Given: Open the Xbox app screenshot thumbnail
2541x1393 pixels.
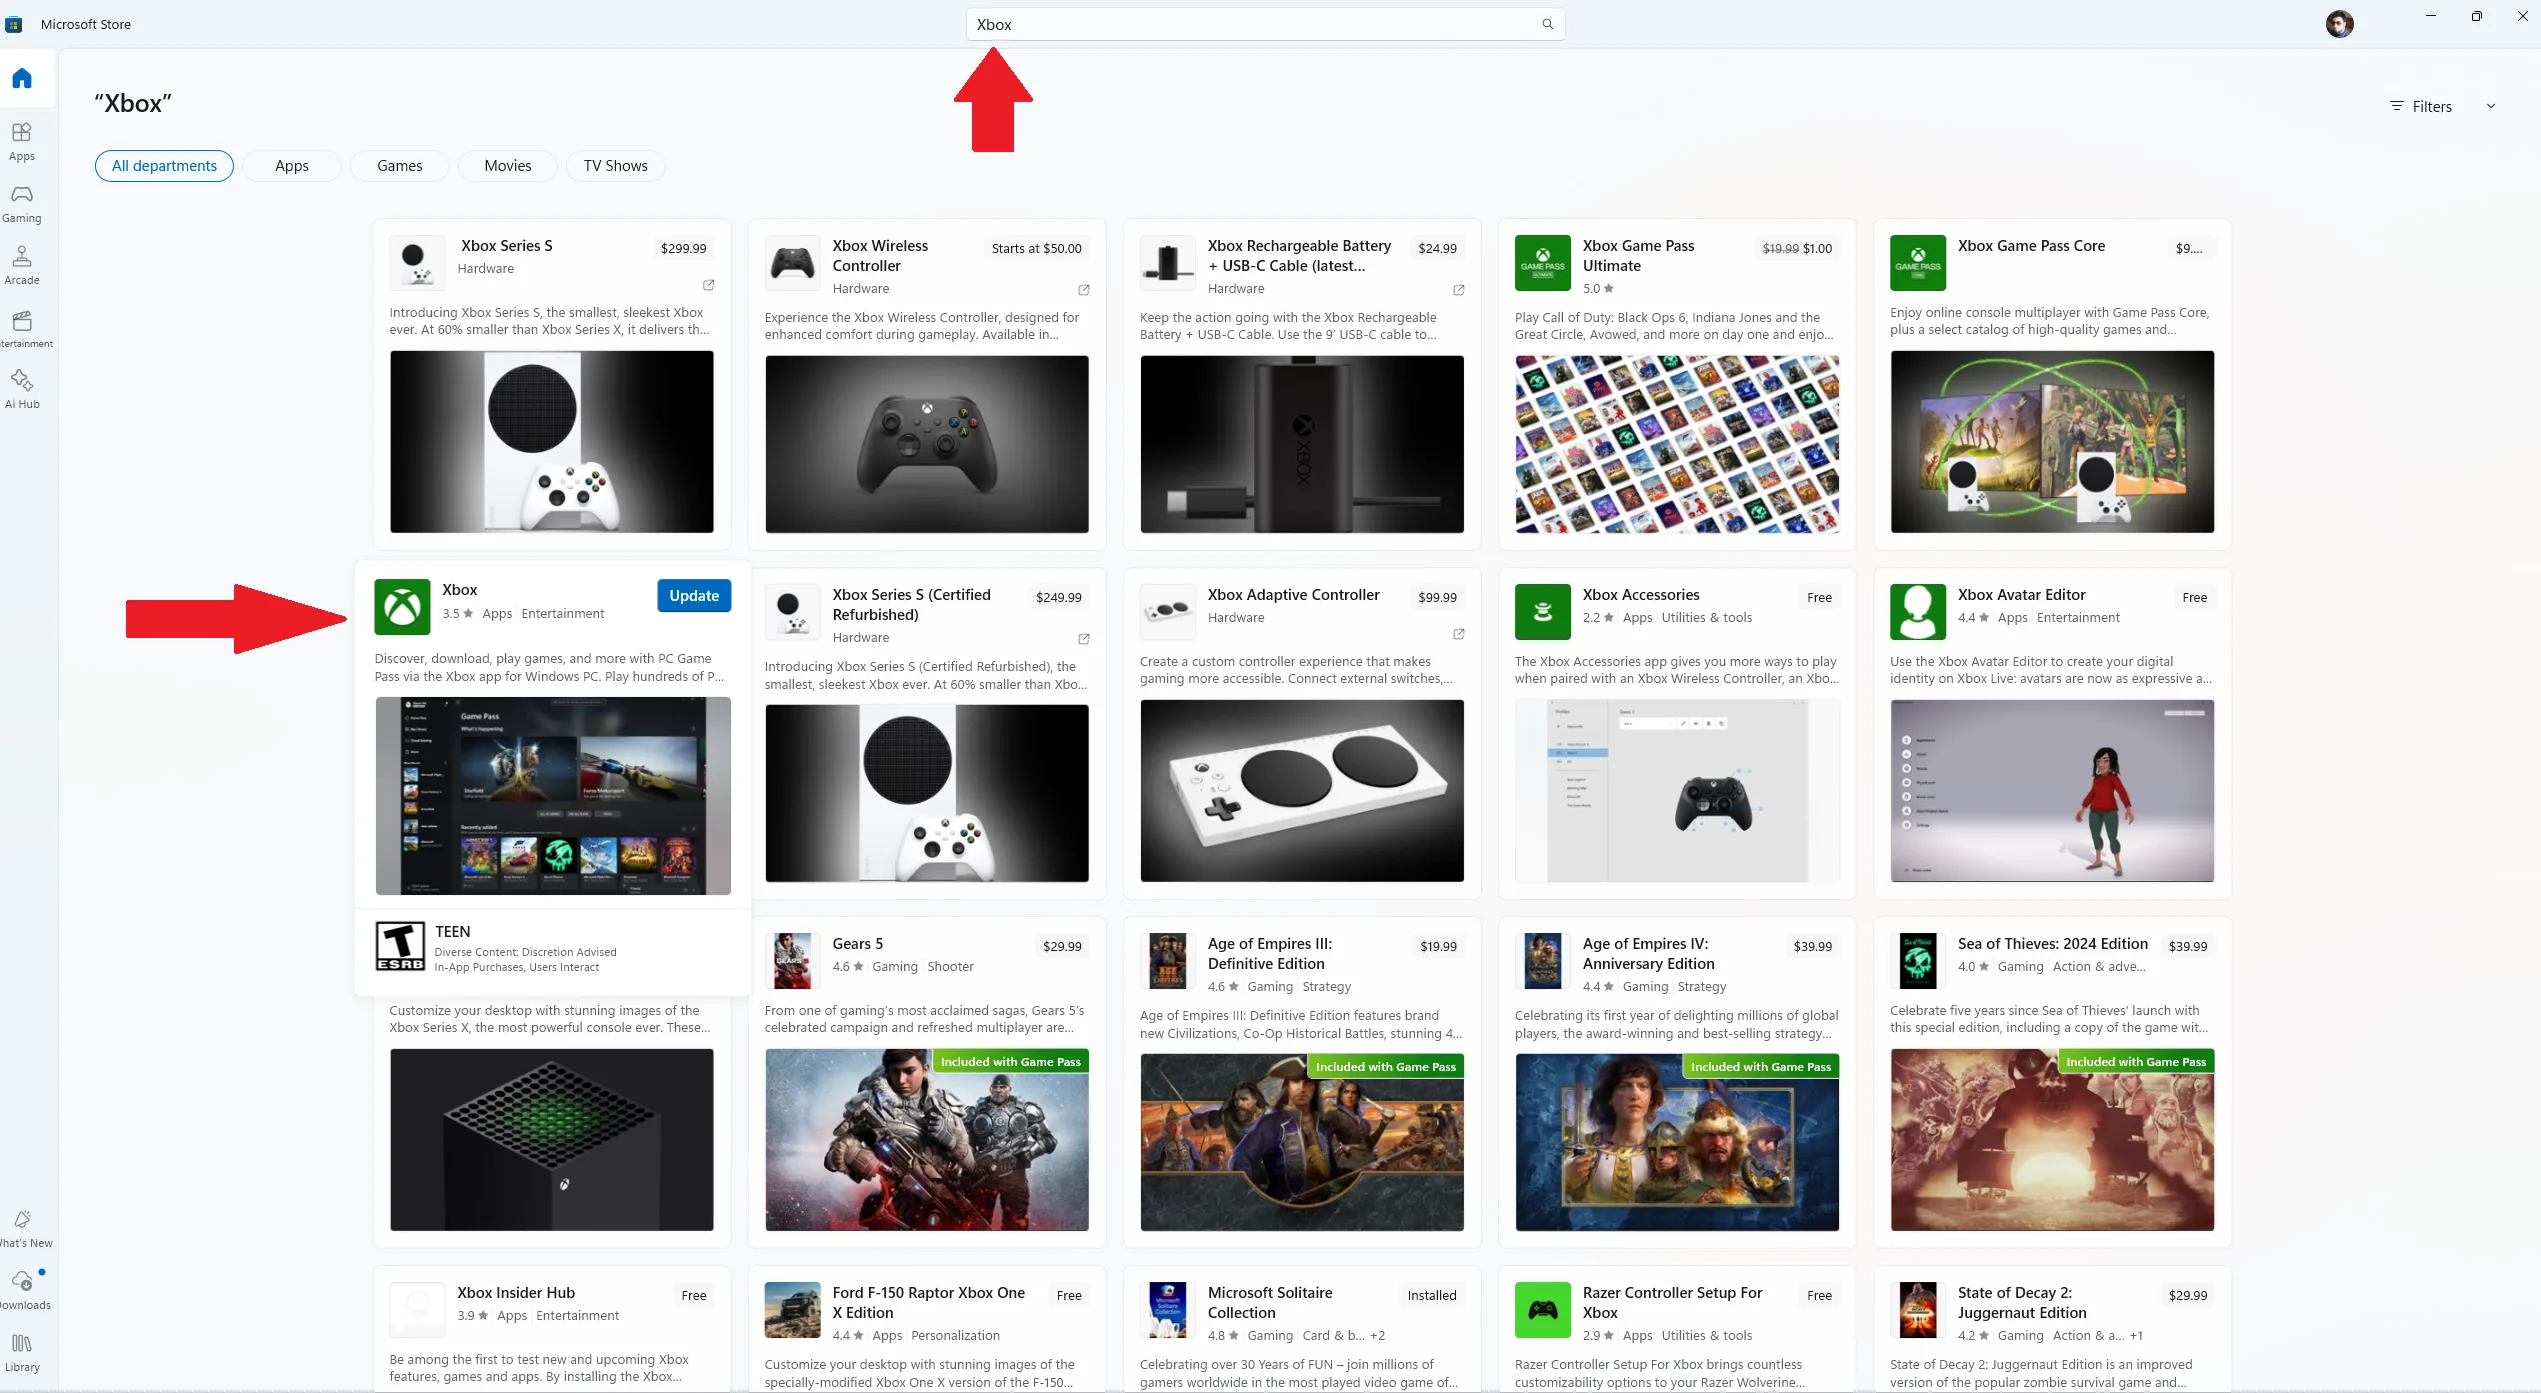Looking at the screenshot, I should pos(552,795).
